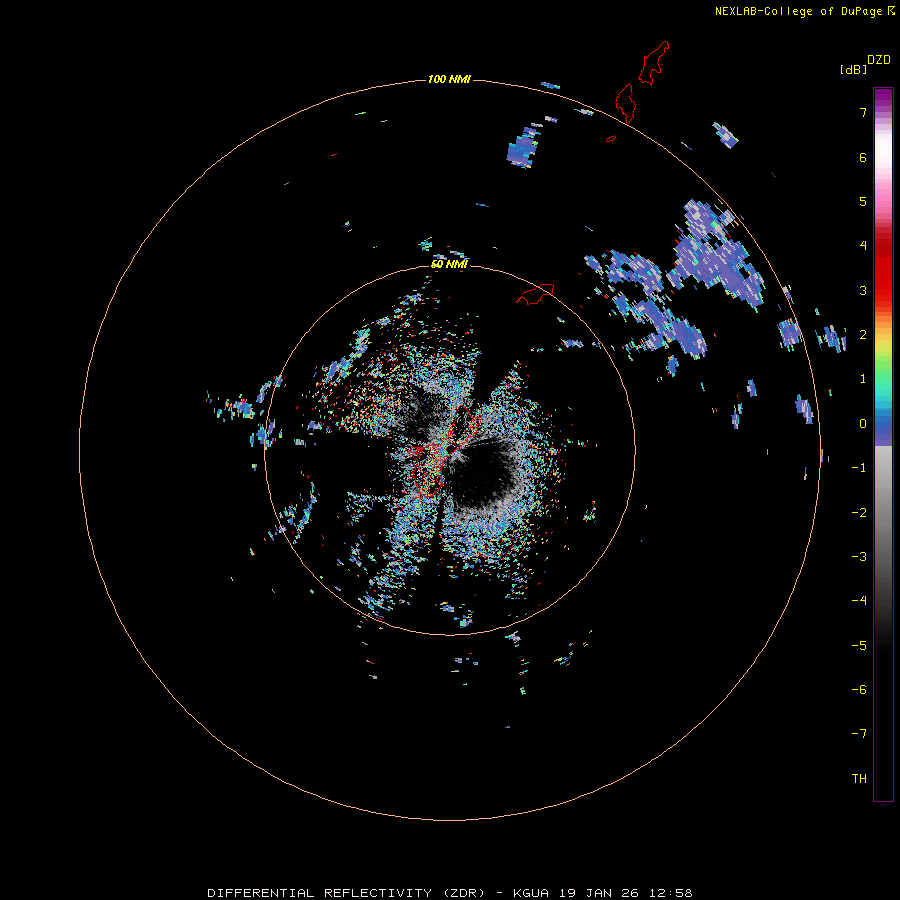Select the -1 value on the color scale
900x900 pixels.
click(x=859, y=468)
